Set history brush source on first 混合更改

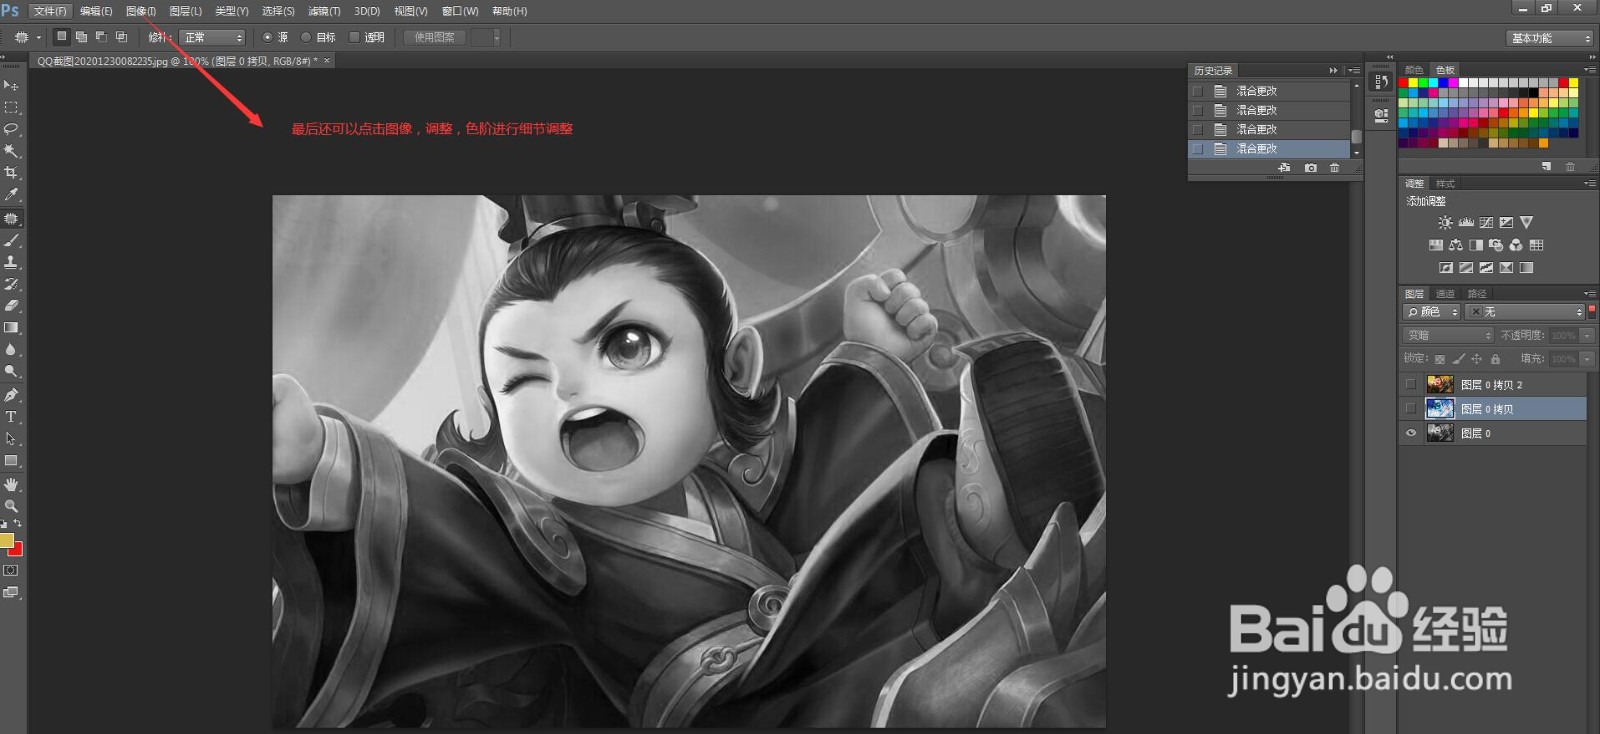(1197, 91)
